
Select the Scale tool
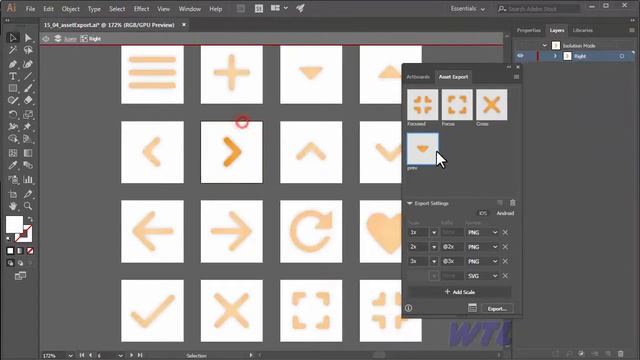click(28, 115)
